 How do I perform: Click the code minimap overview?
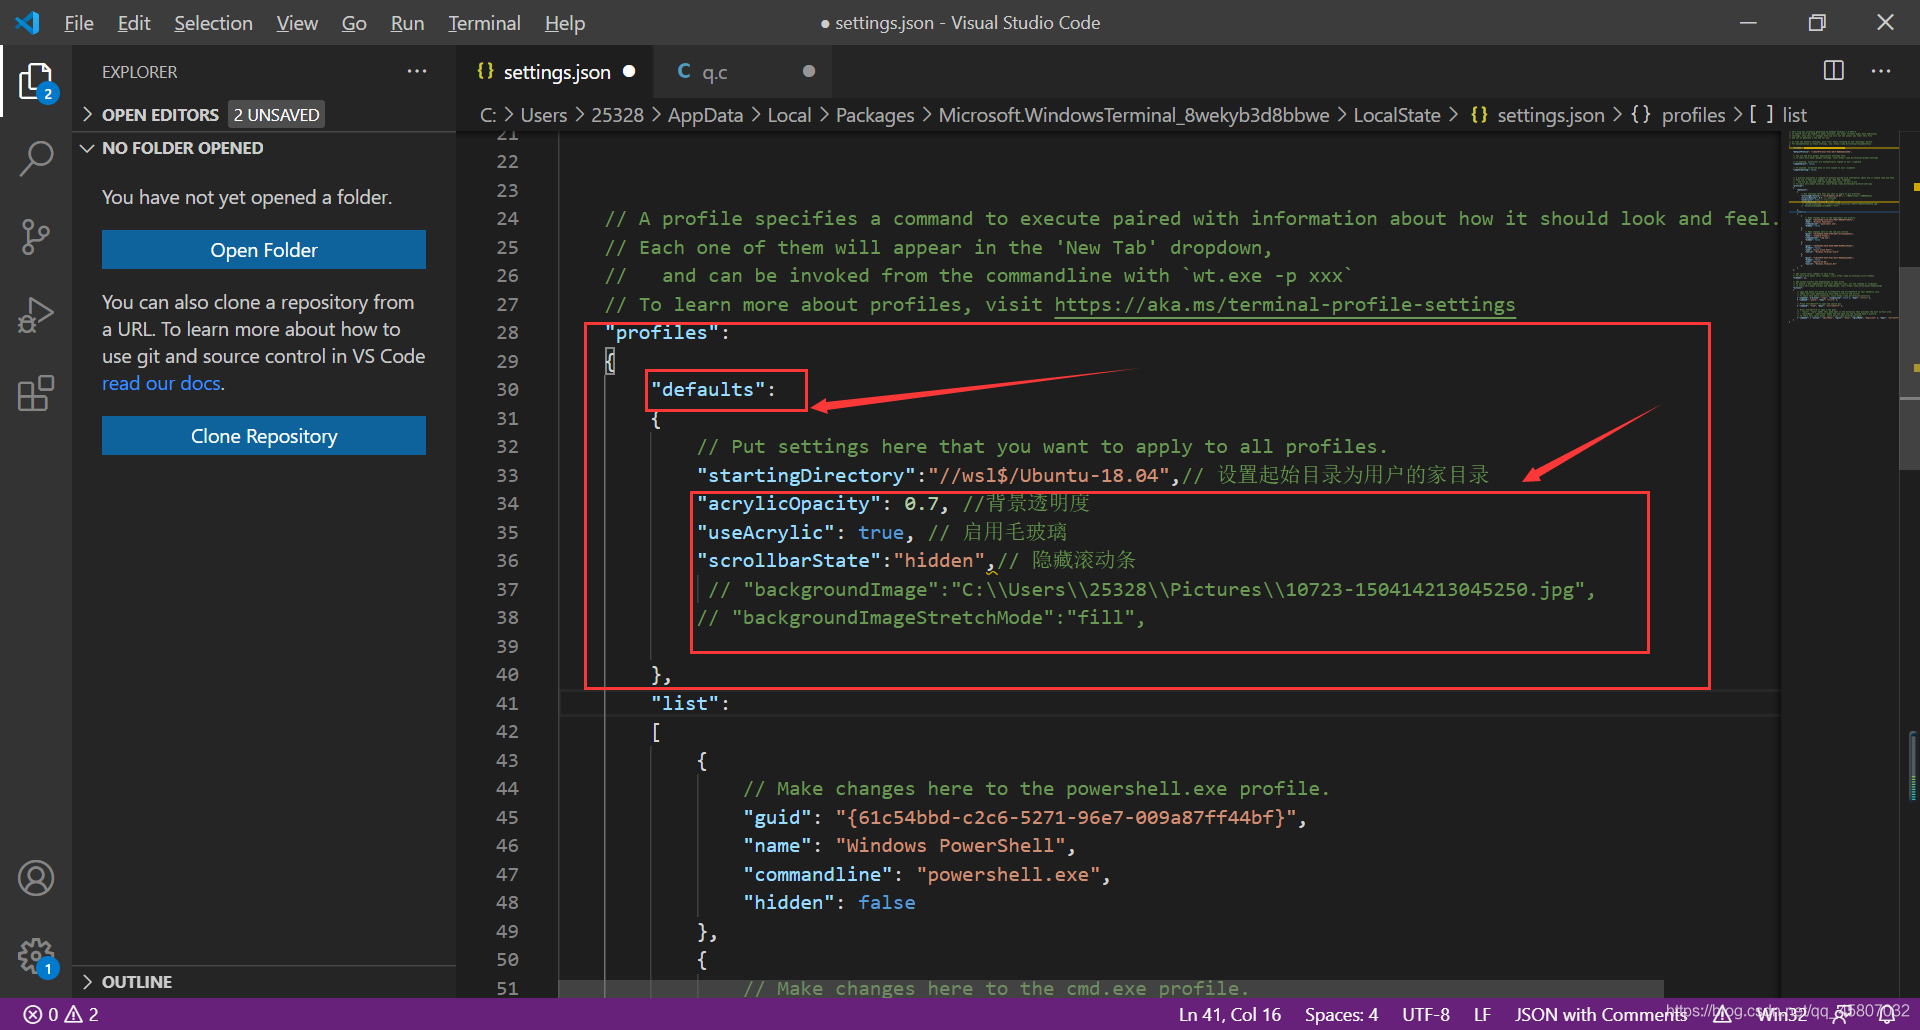1840,230
